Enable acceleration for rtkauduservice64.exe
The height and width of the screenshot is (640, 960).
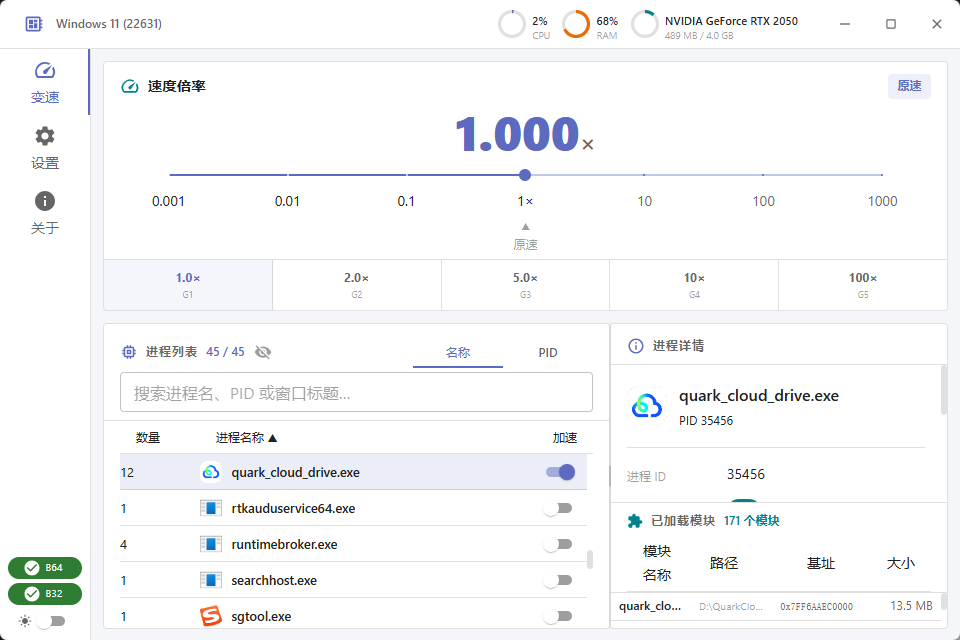[558, 508]
